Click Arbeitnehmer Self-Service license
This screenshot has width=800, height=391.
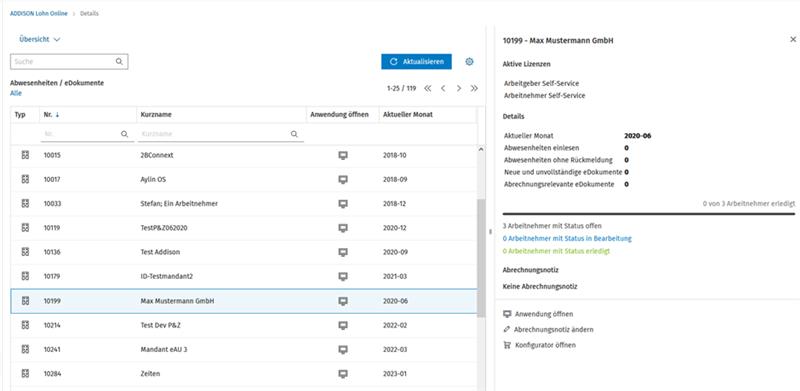(x=544, y=95)
